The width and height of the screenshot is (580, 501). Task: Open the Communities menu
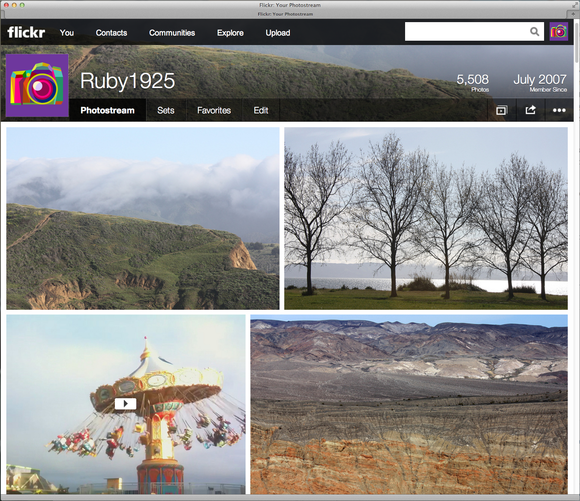172,33
